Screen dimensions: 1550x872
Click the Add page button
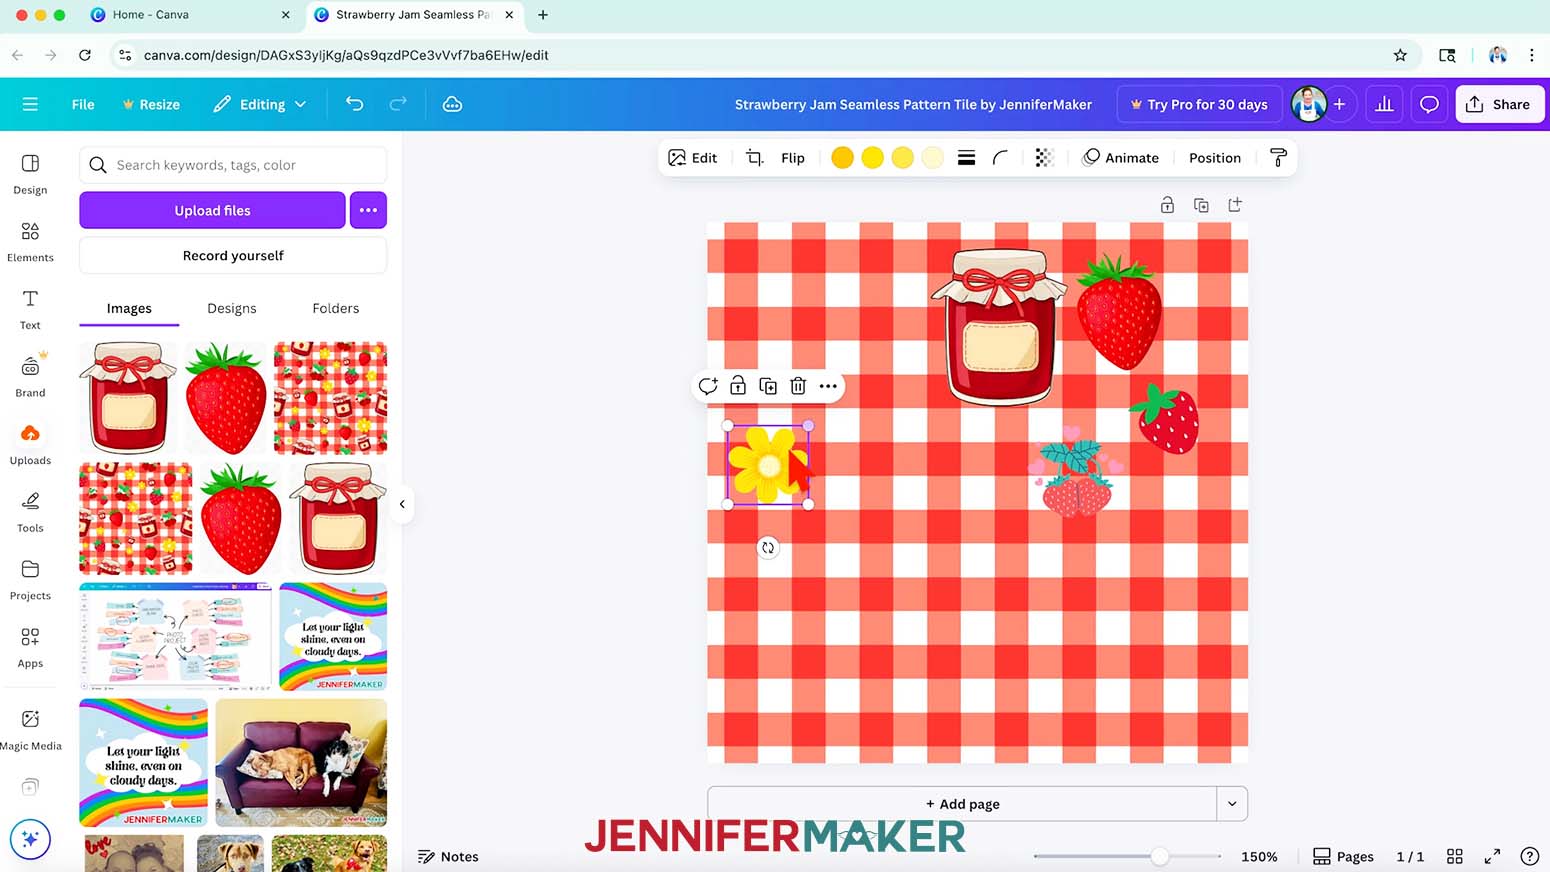962,804
